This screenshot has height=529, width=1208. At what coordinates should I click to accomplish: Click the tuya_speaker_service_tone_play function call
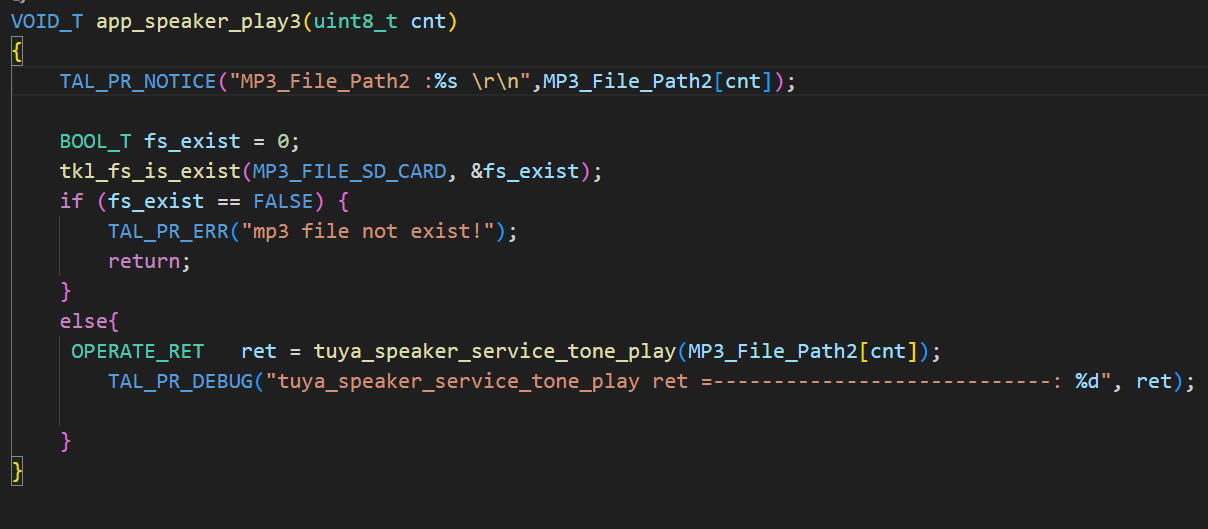coord(495,351)
